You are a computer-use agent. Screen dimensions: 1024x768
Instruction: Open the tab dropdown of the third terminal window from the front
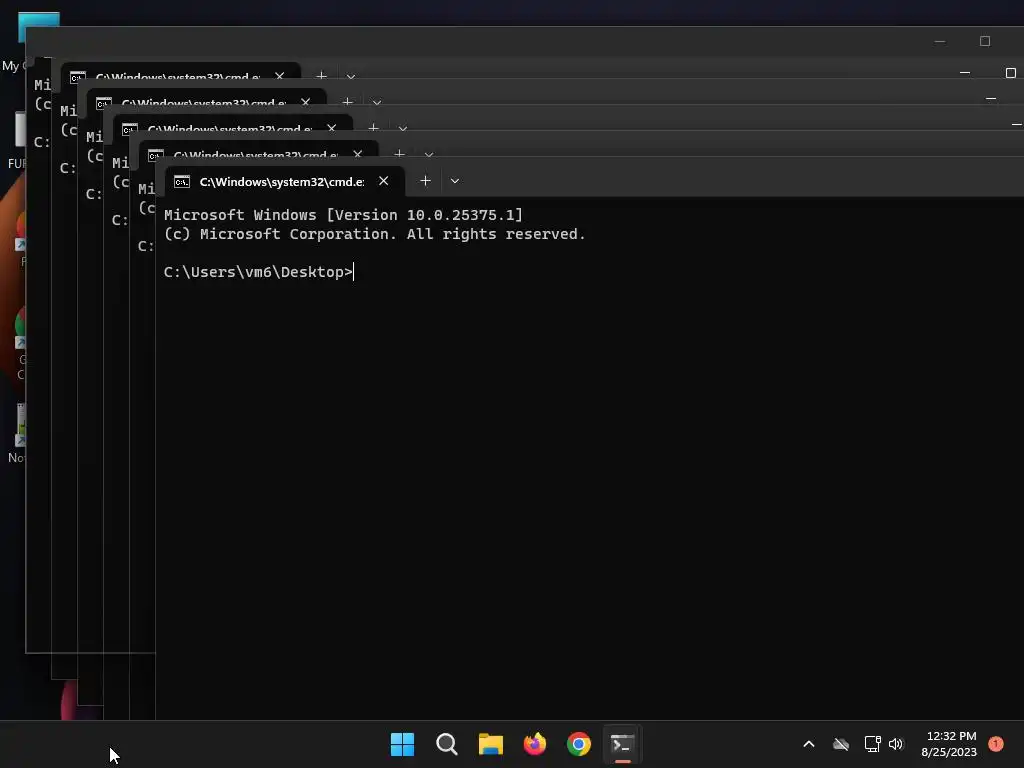click(x=403, y=129)
